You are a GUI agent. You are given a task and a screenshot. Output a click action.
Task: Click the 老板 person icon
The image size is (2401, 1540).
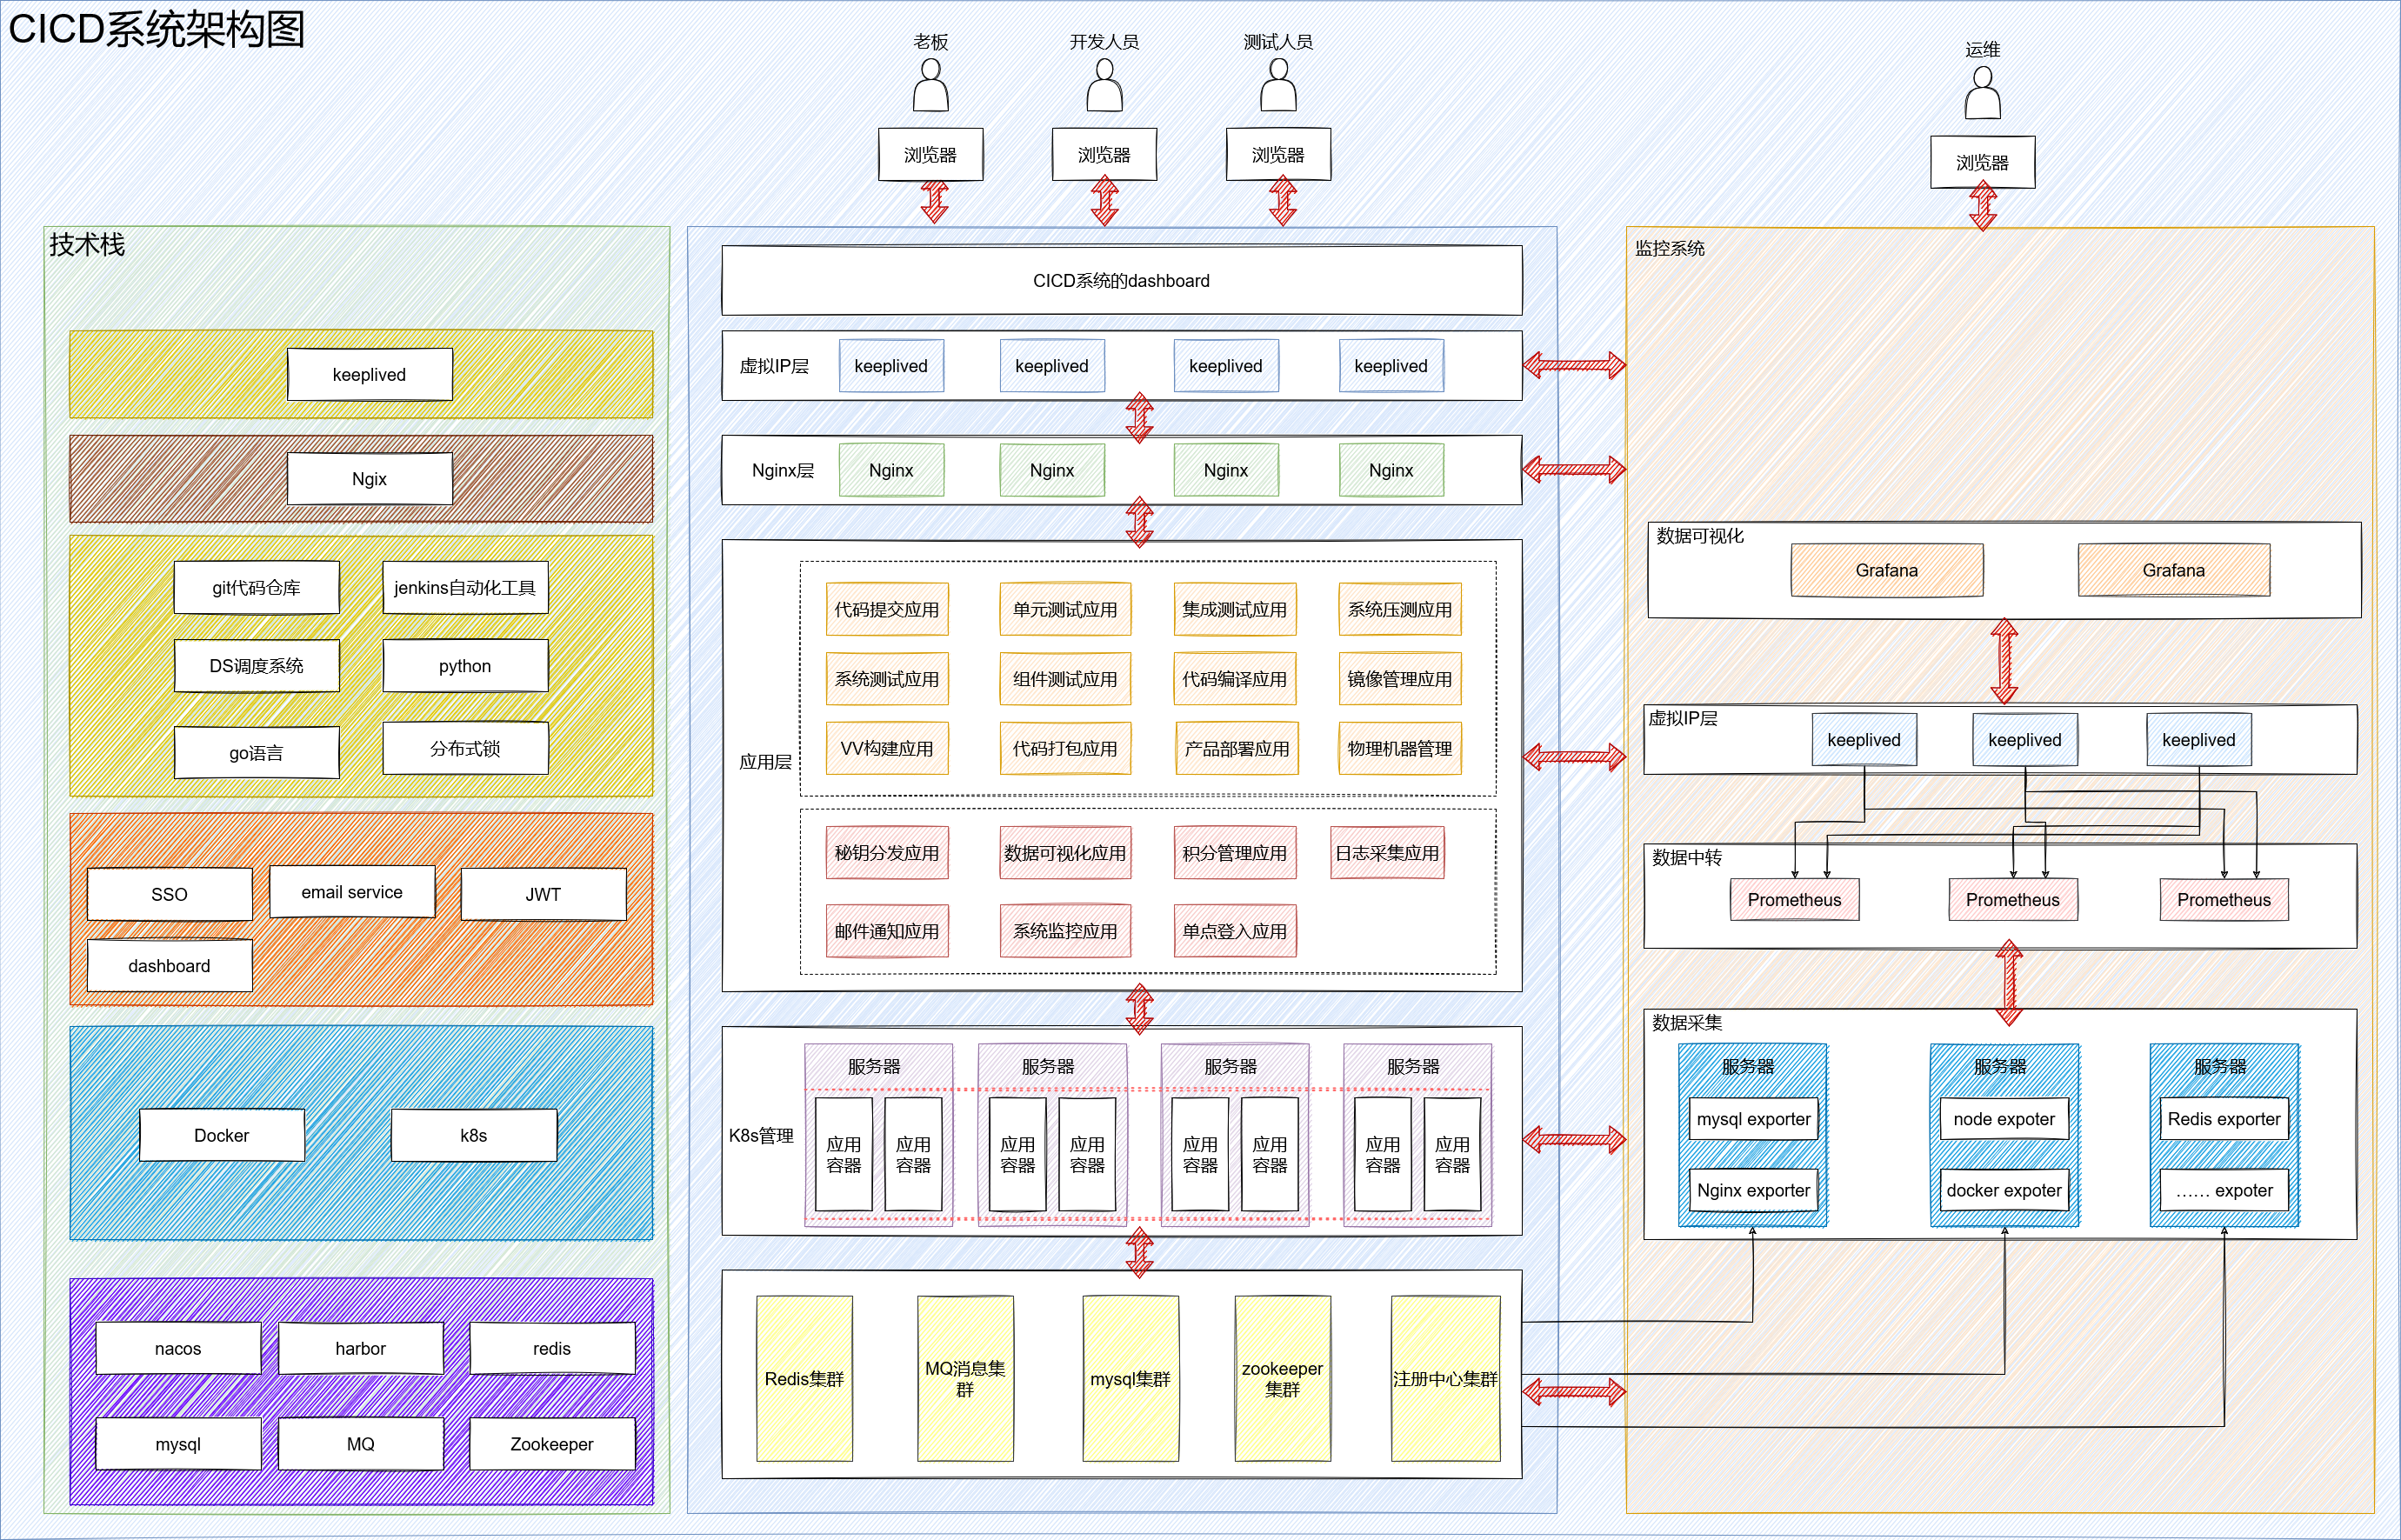click(930, 85)
